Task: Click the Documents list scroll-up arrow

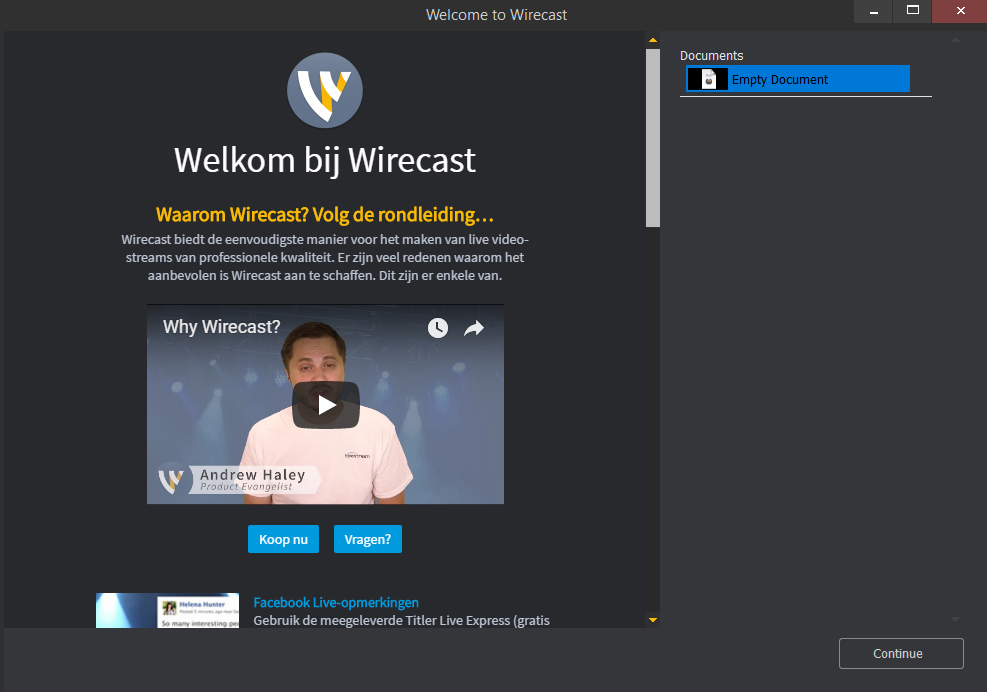Action: [956, 40]
